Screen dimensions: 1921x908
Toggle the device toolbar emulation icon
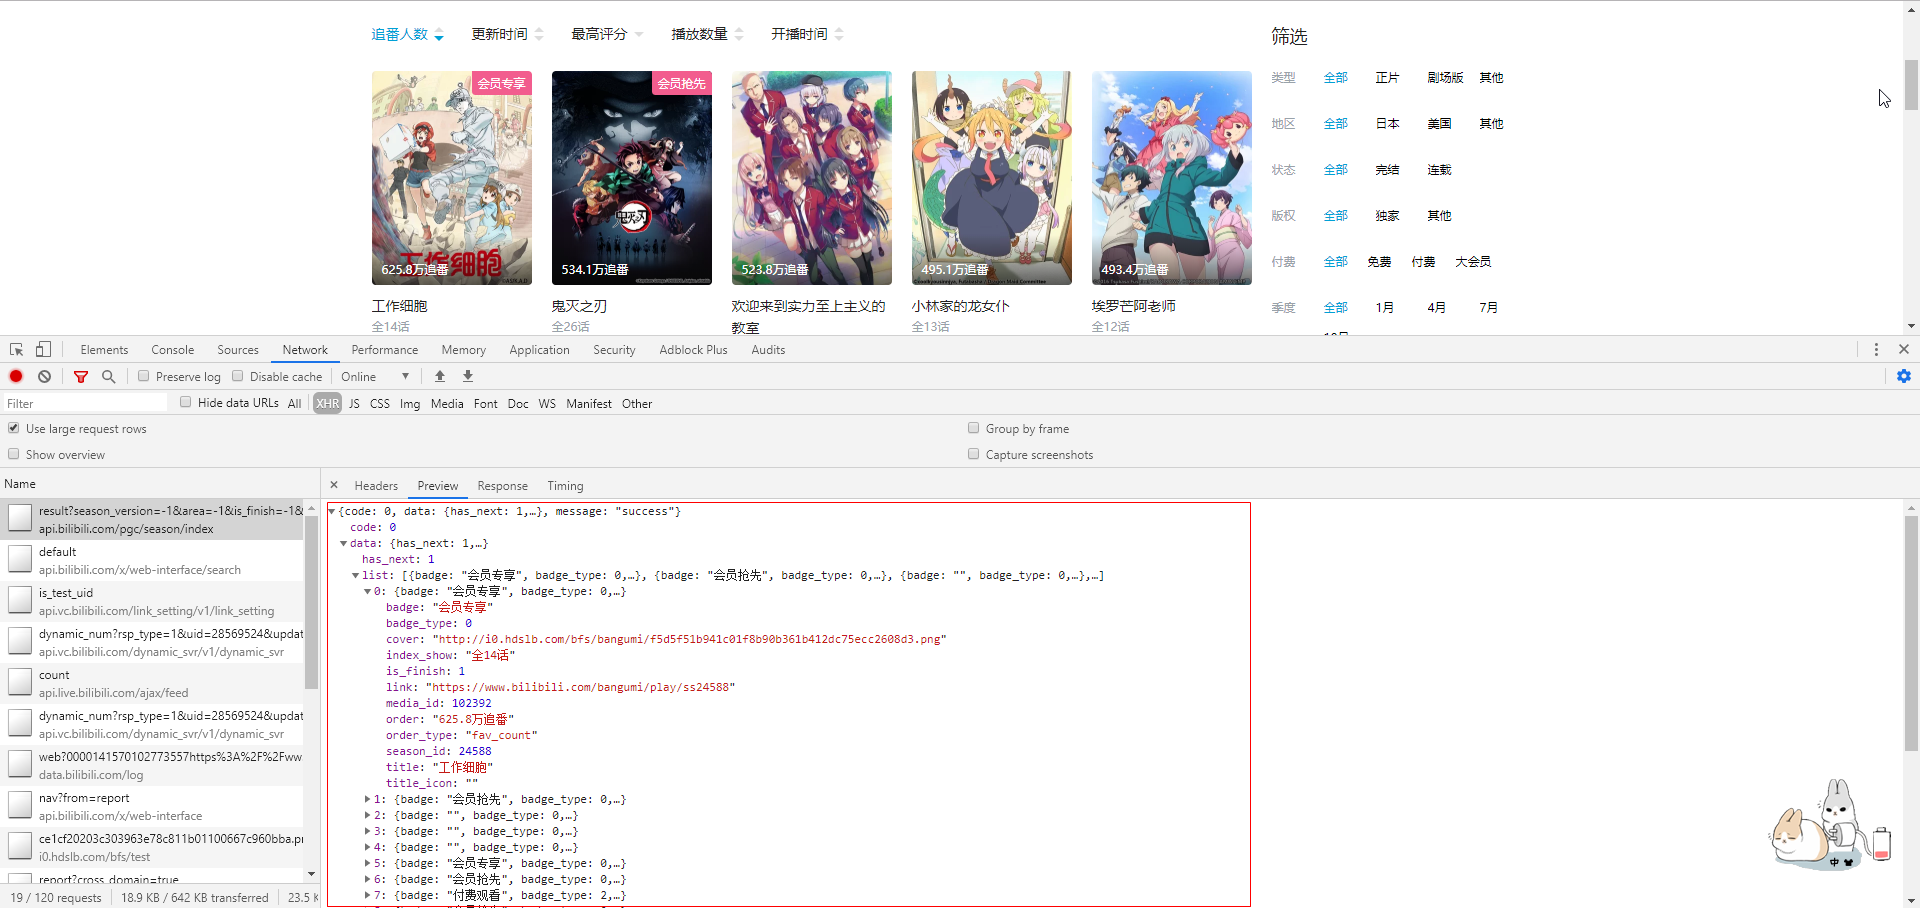pyautogui.click(x=41, y=349)
